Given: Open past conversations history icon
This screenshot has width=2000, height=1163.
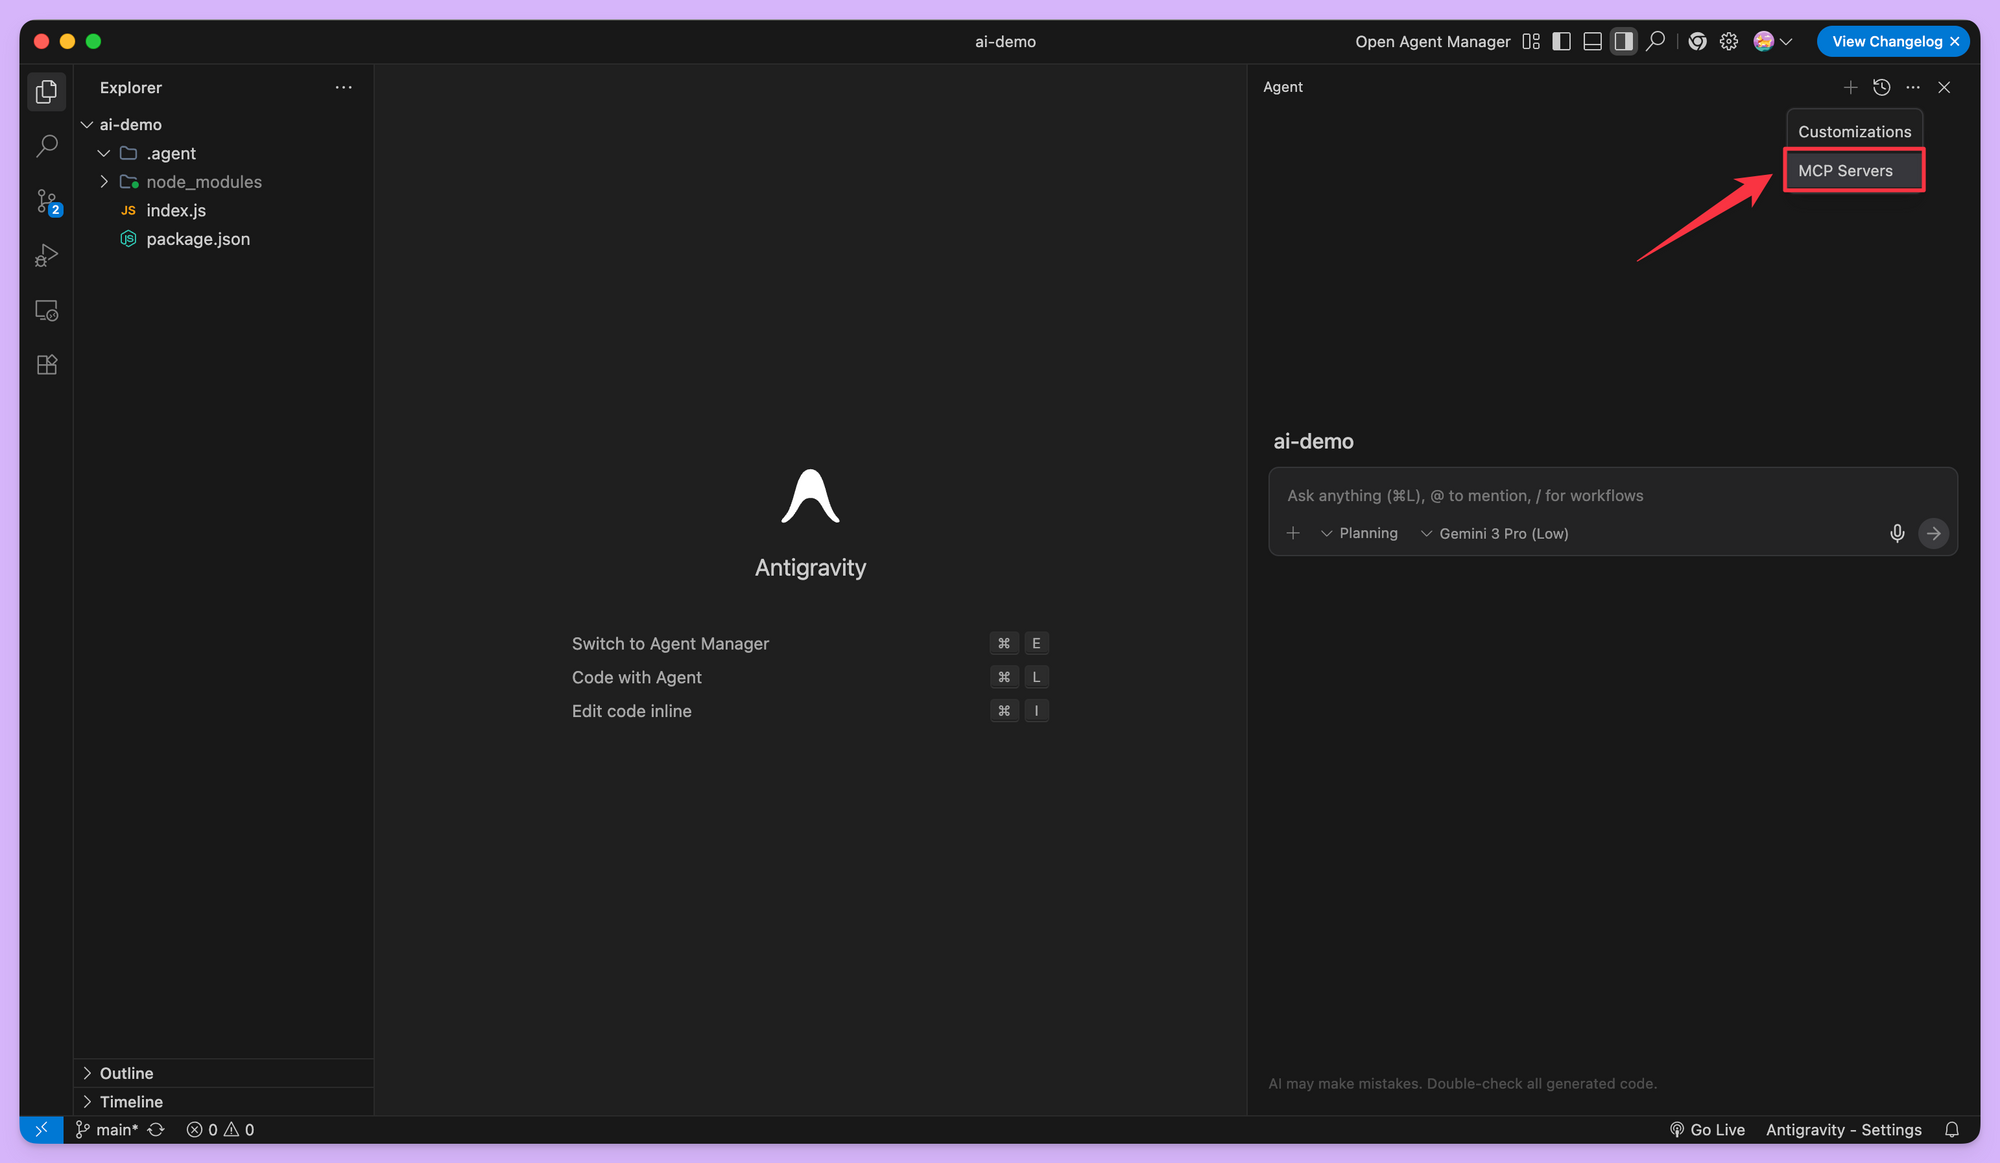Looking at the screenshot, I should (1881, 87).
